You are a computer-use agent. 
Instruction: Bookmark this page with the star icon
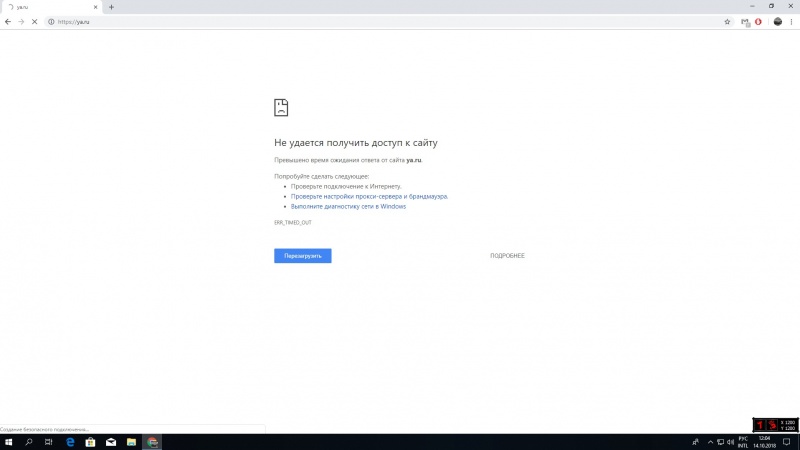point(727,21)
